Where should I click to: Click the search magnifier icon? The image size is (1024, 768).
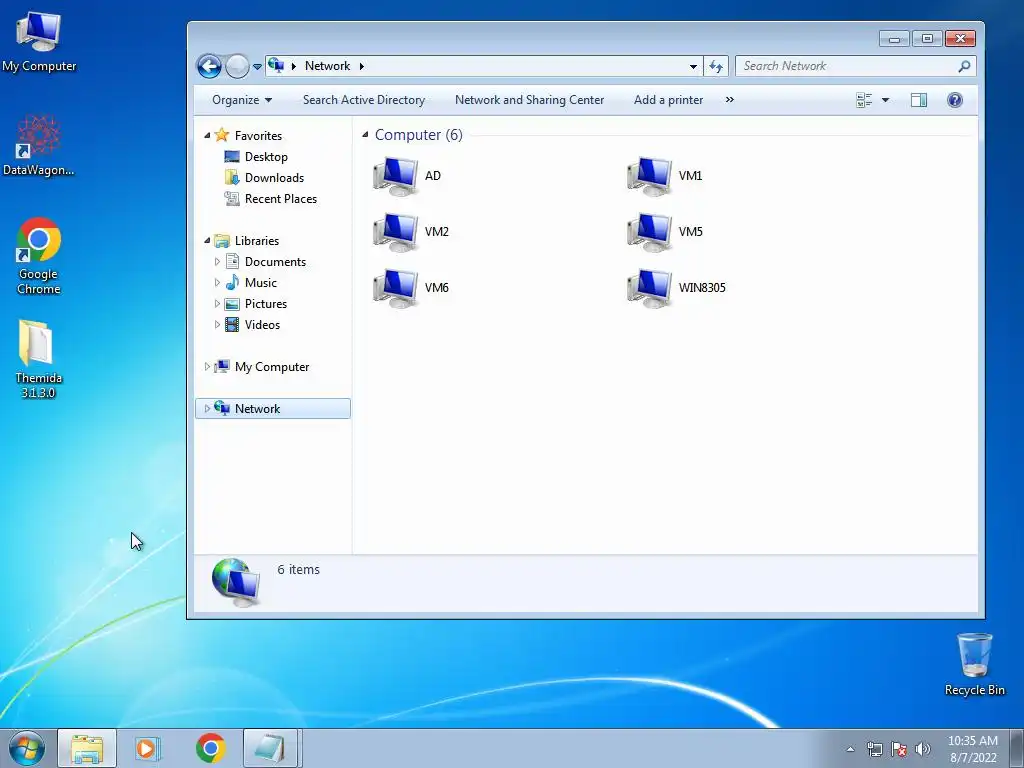click(x=964, y=66)
